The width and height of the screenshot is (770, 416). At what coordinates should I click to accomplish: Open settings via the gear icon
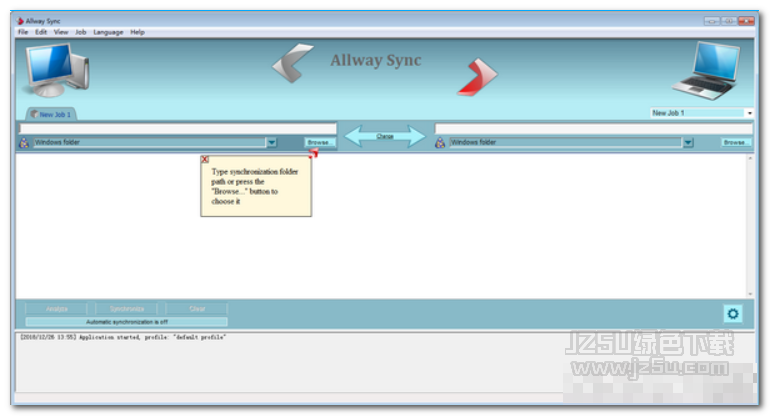click(733, 314)
